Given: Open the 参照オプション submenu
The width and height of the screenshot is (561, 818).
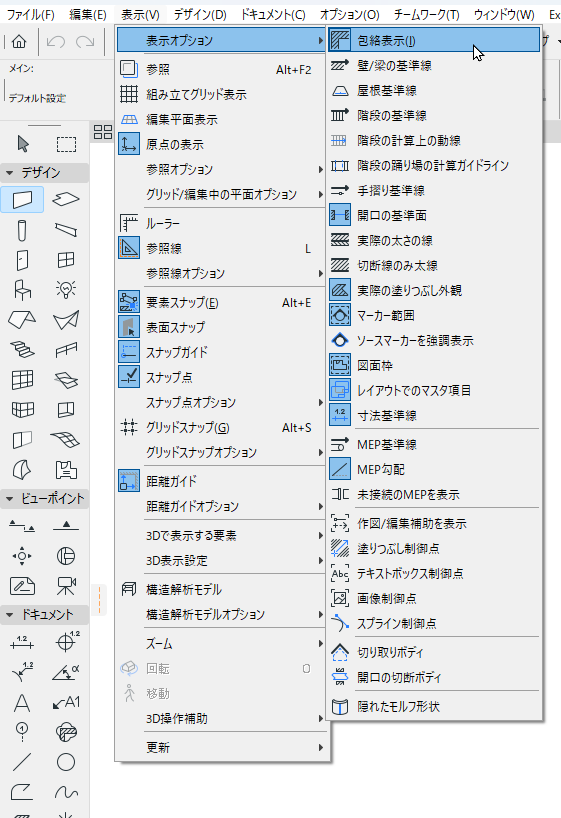Looking at the screenshot, I should (222, 170).
